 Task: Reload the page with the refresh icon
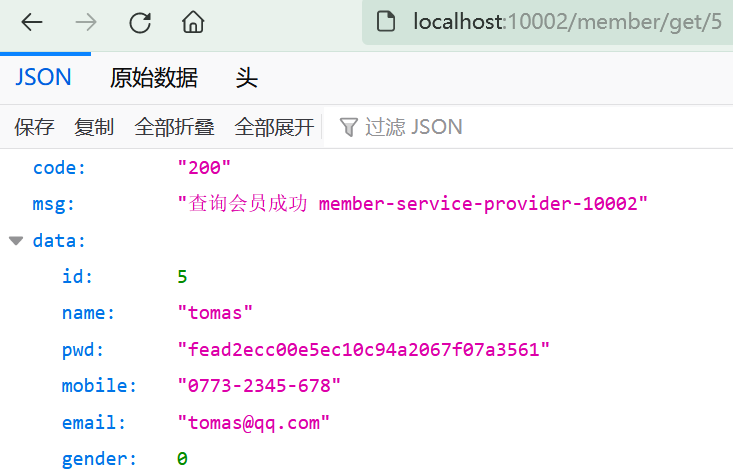(140, 22)
